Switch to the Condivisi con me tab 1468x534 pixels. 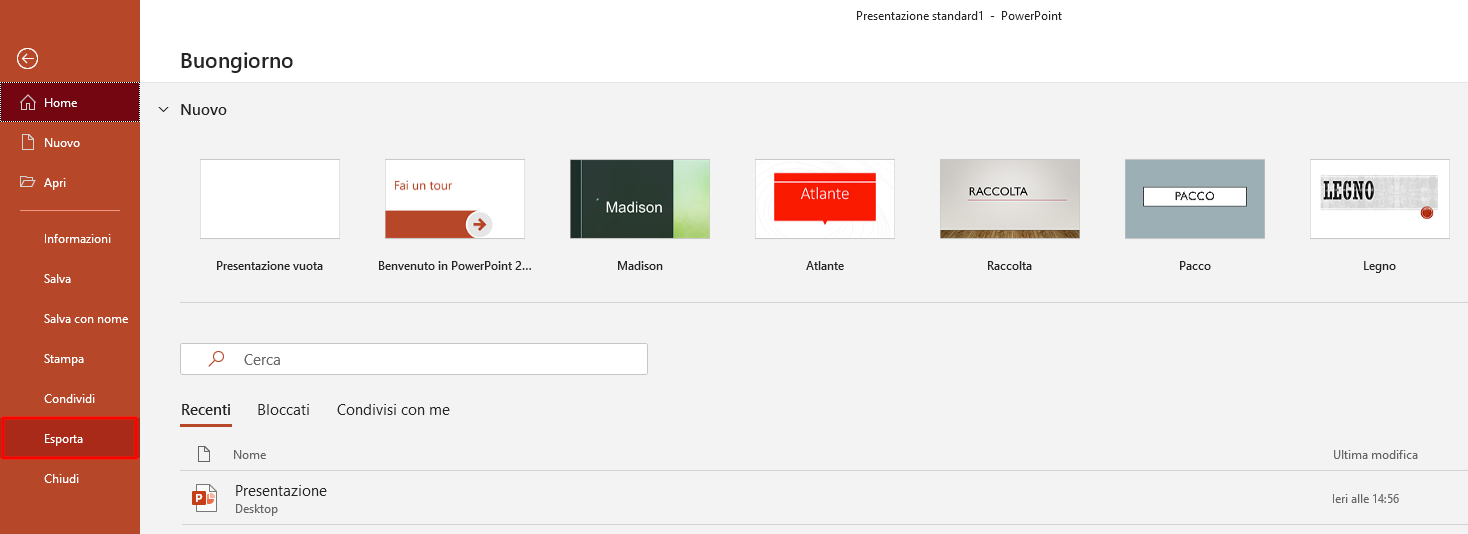pyautogui.click(x=393, y=410)
